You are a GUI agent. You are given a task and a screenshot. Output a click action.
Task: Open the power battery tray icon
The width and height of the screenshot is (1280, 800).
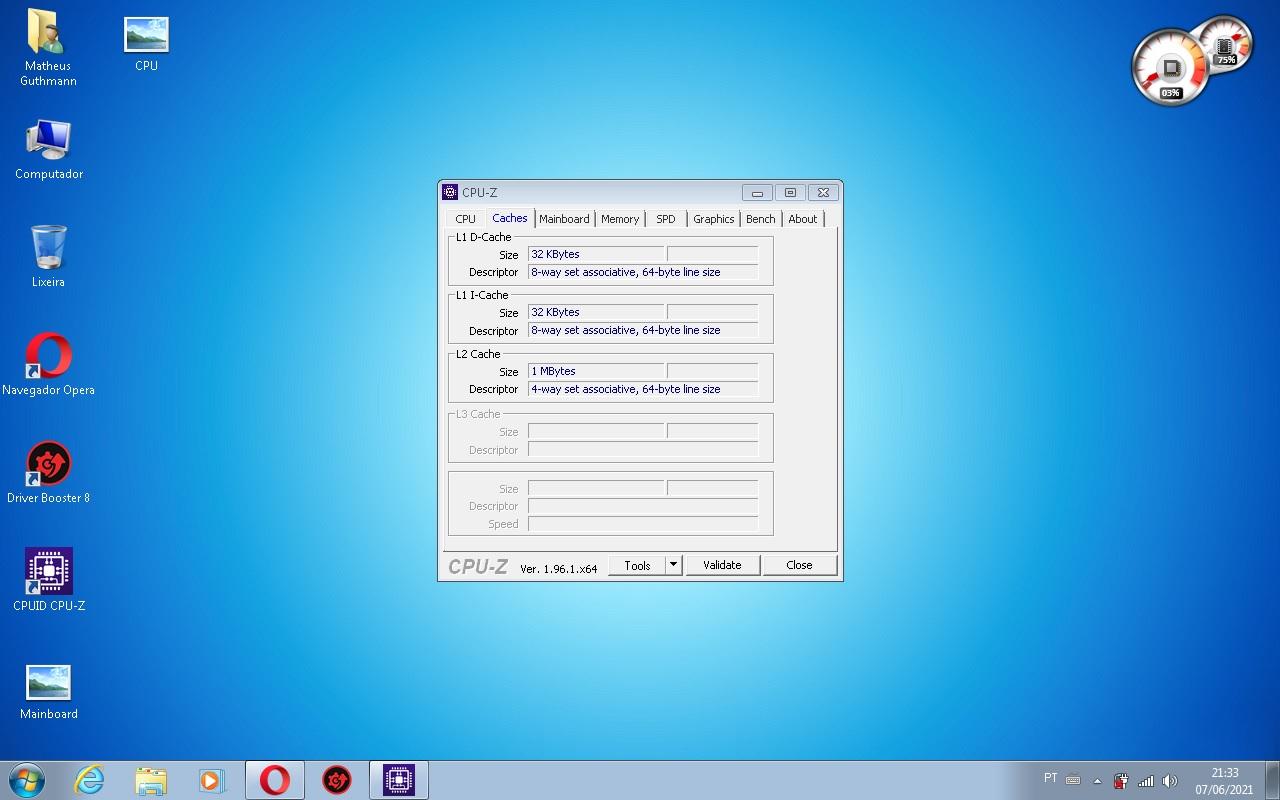coord(1121,781)
